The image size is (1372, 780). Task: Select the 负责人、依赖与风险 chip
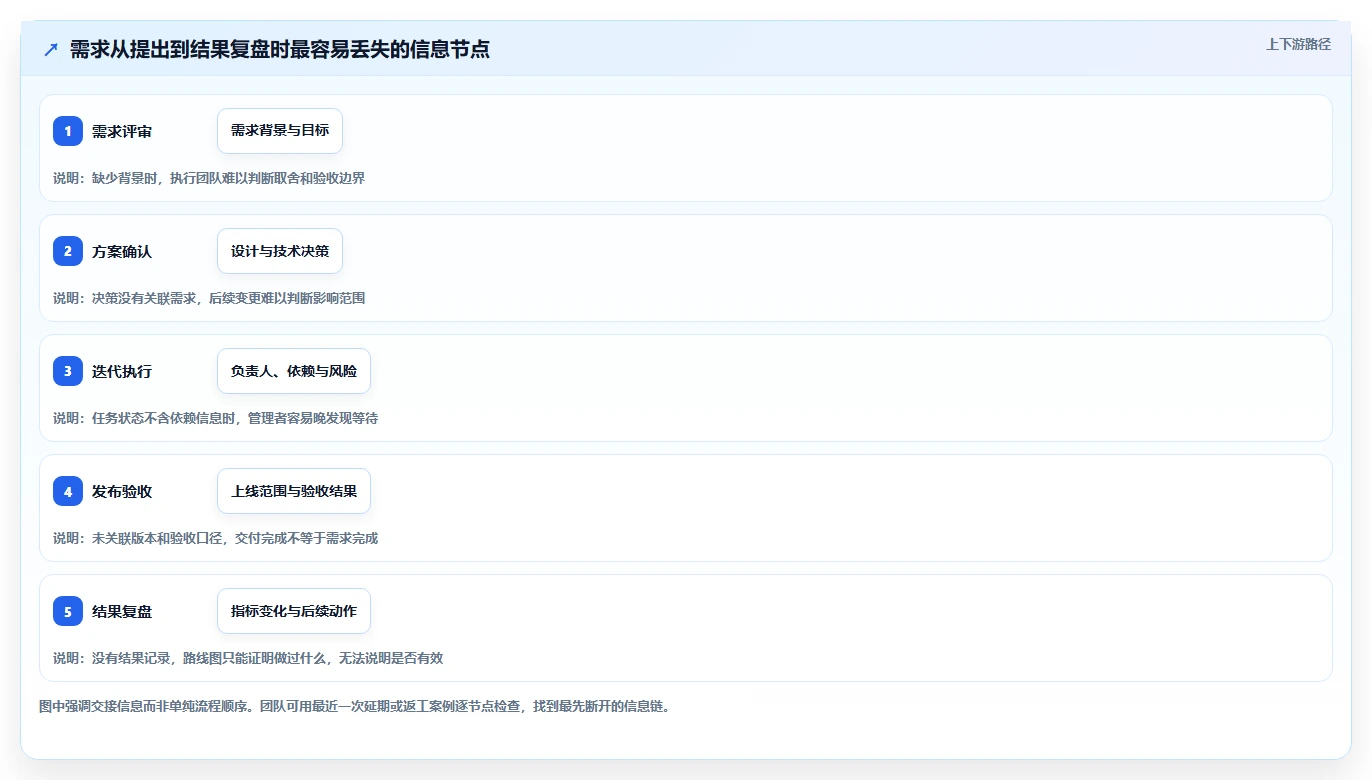[x=294, y=371]
